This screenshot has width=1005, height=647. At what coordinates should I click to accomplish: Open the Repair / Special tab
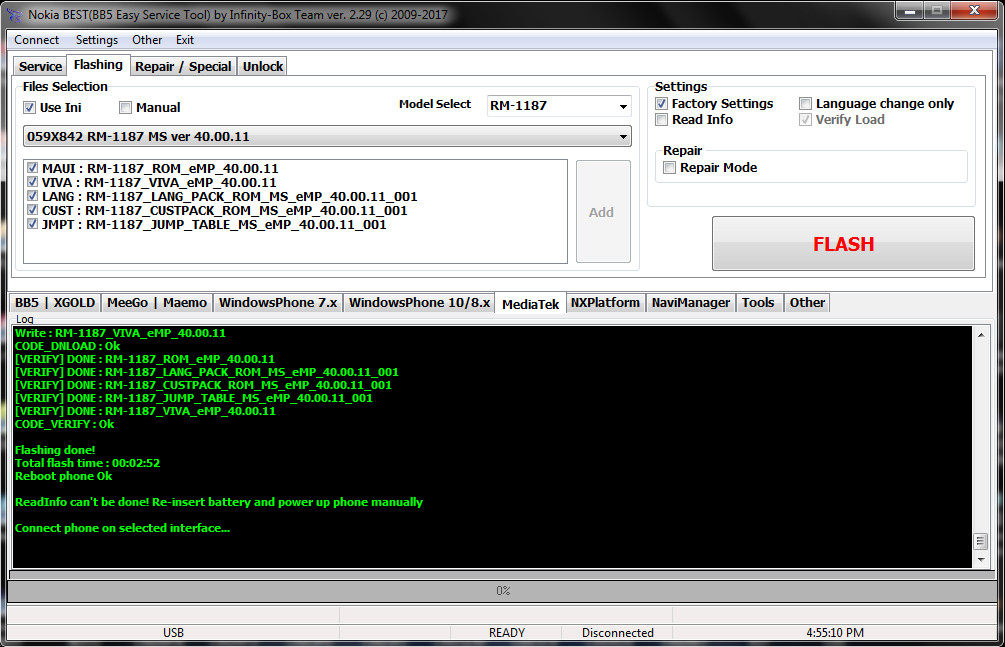pos(183,67)
